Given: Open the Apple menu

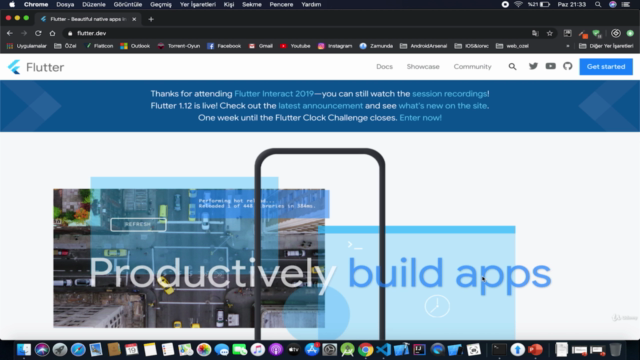Looking at the screenshot, I should tap(12, 4).
